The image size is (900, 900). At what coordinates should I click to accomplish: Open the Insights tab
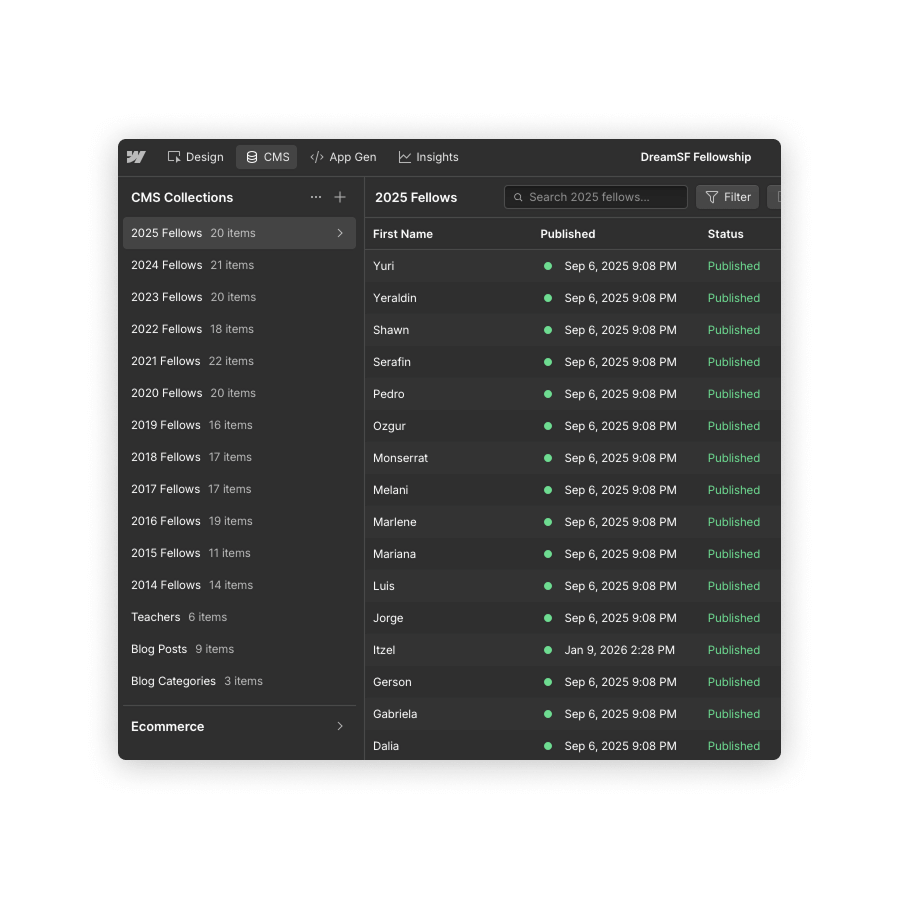429,157
